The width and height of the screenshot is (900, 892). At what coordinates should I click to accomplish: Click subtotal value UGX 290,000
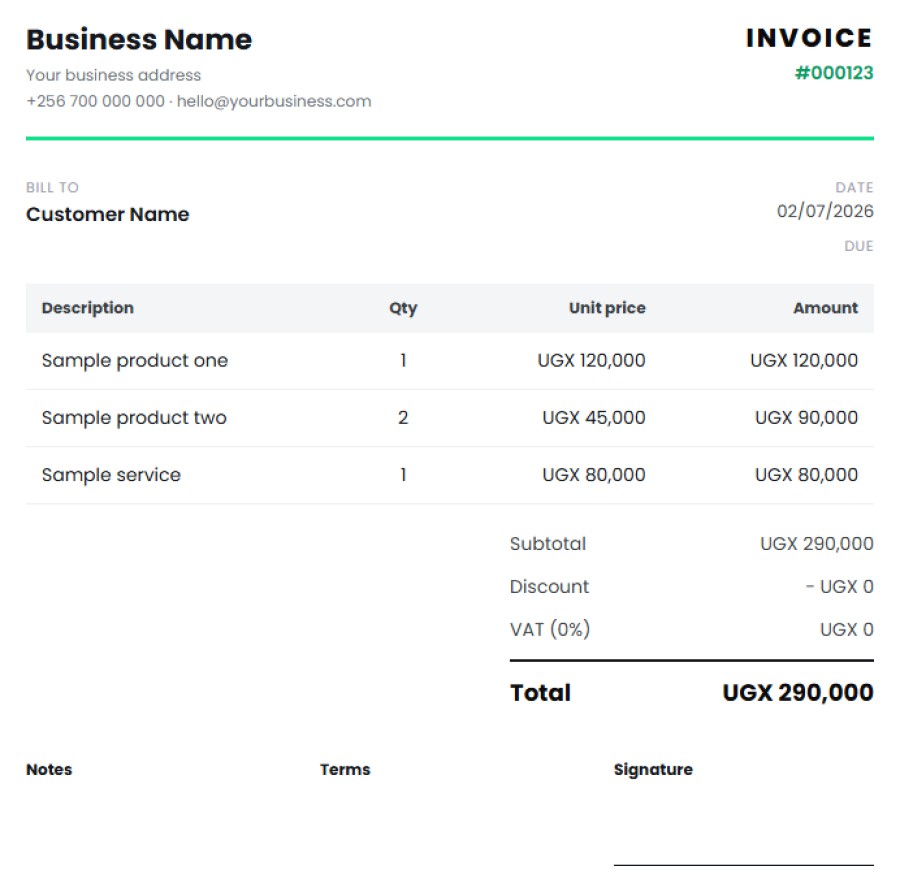817,544
